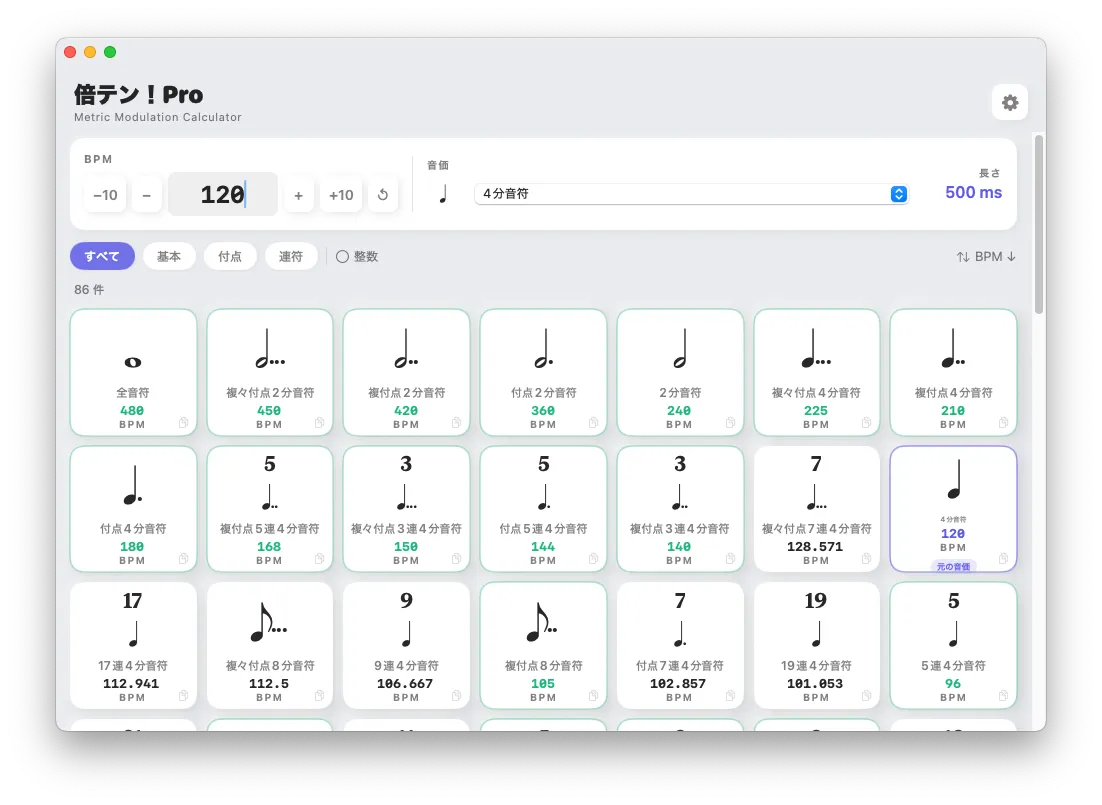Copy the 付点4分音符 180 BPM value

pyautogui.click(x=183, y=558)
